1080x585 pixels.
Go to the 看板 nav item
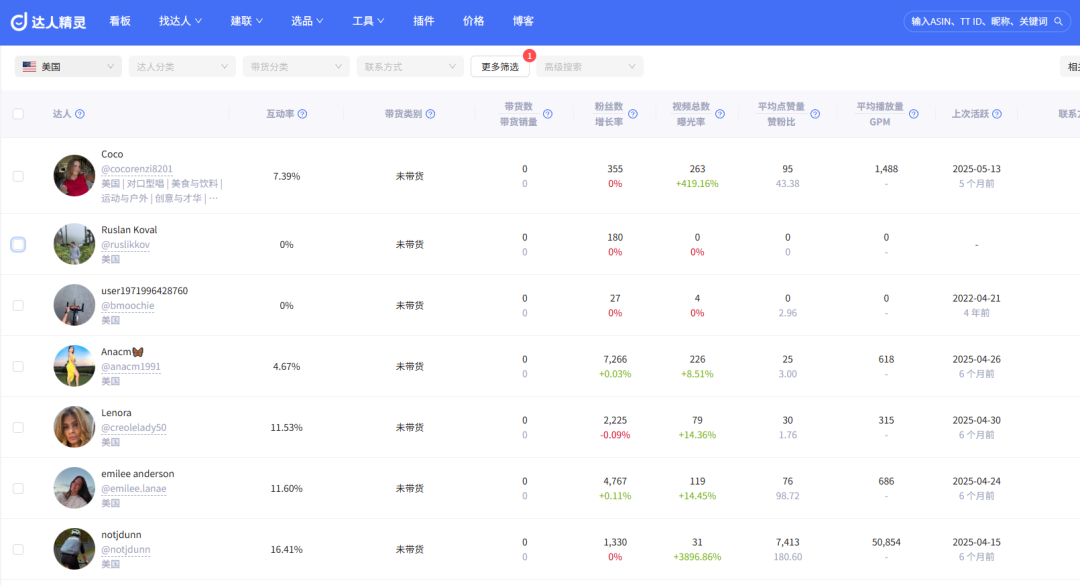click(x=120, y=21)
